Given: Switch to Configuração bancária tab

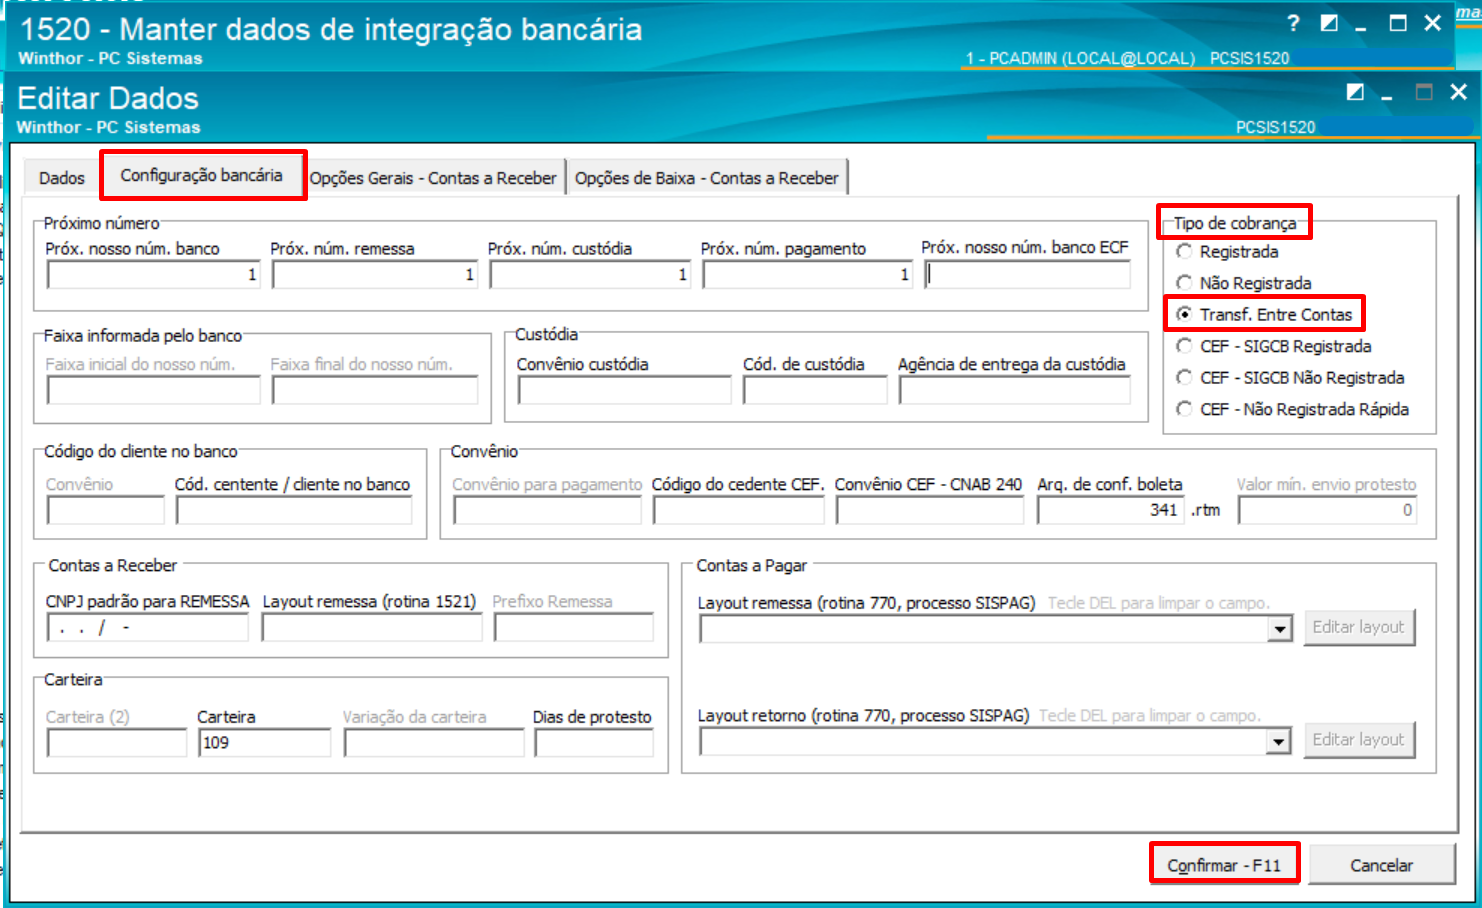Looking at the screenshot, I should (202, 175).
